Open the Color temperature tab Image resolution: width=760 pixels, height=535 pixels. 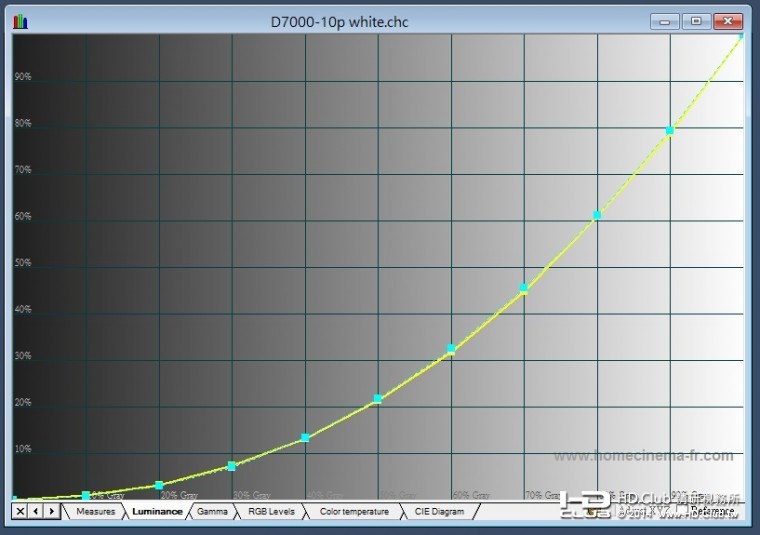coord(354,511)
